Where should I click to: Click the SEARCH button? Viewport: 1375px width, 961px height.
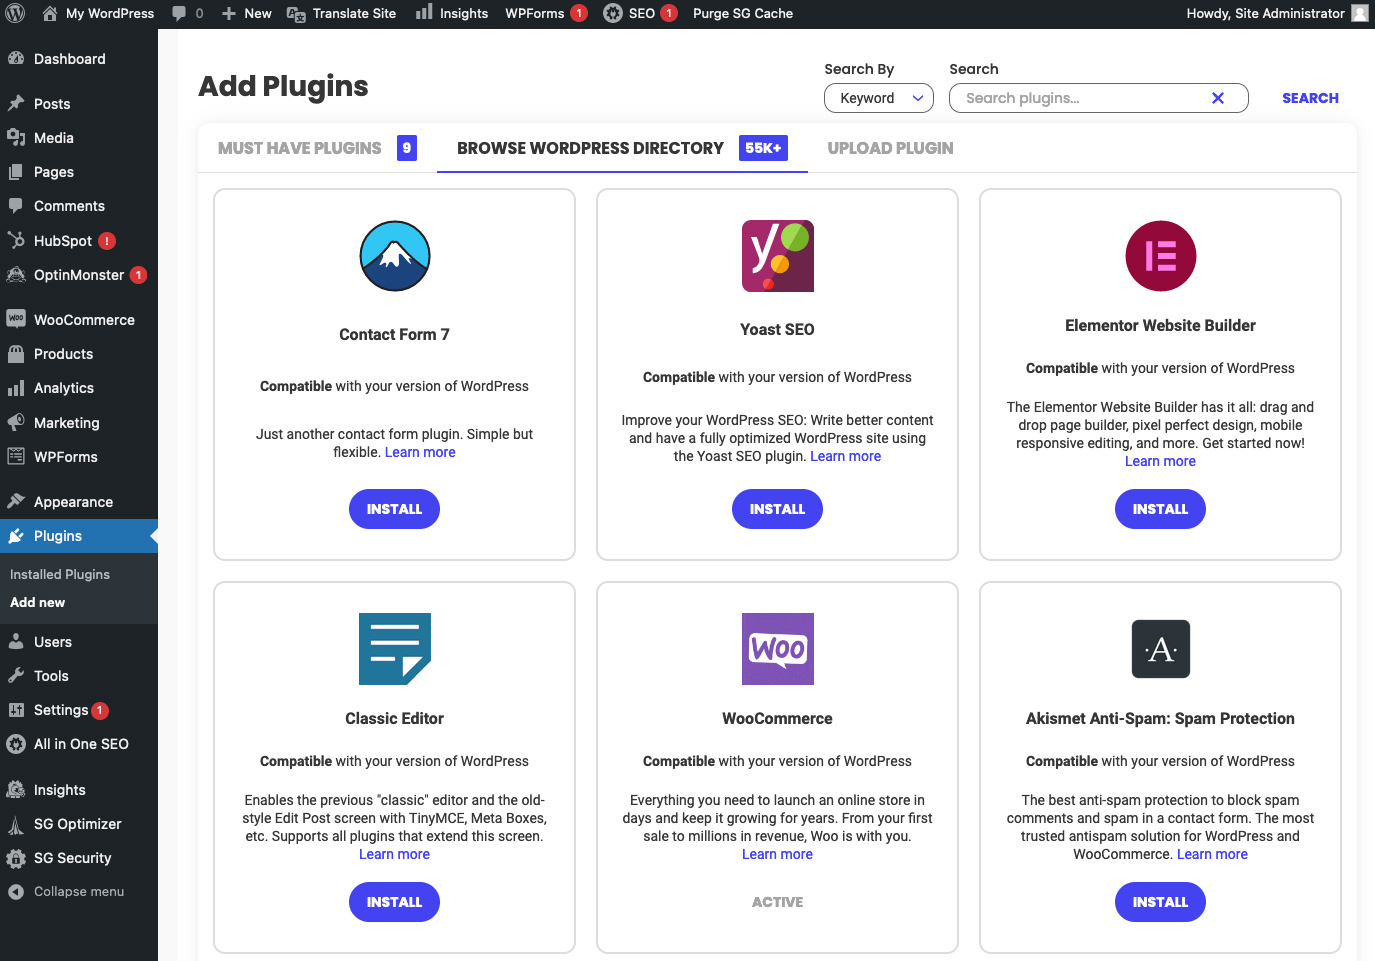coord(1310,98)
